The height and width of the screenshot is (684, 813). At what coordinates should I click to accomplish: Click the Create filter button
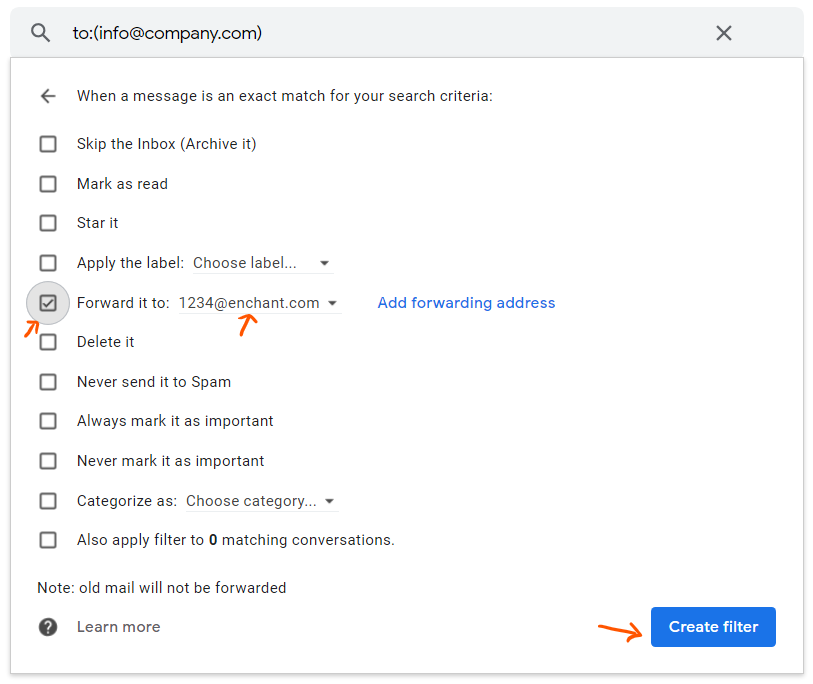(713, 627)
